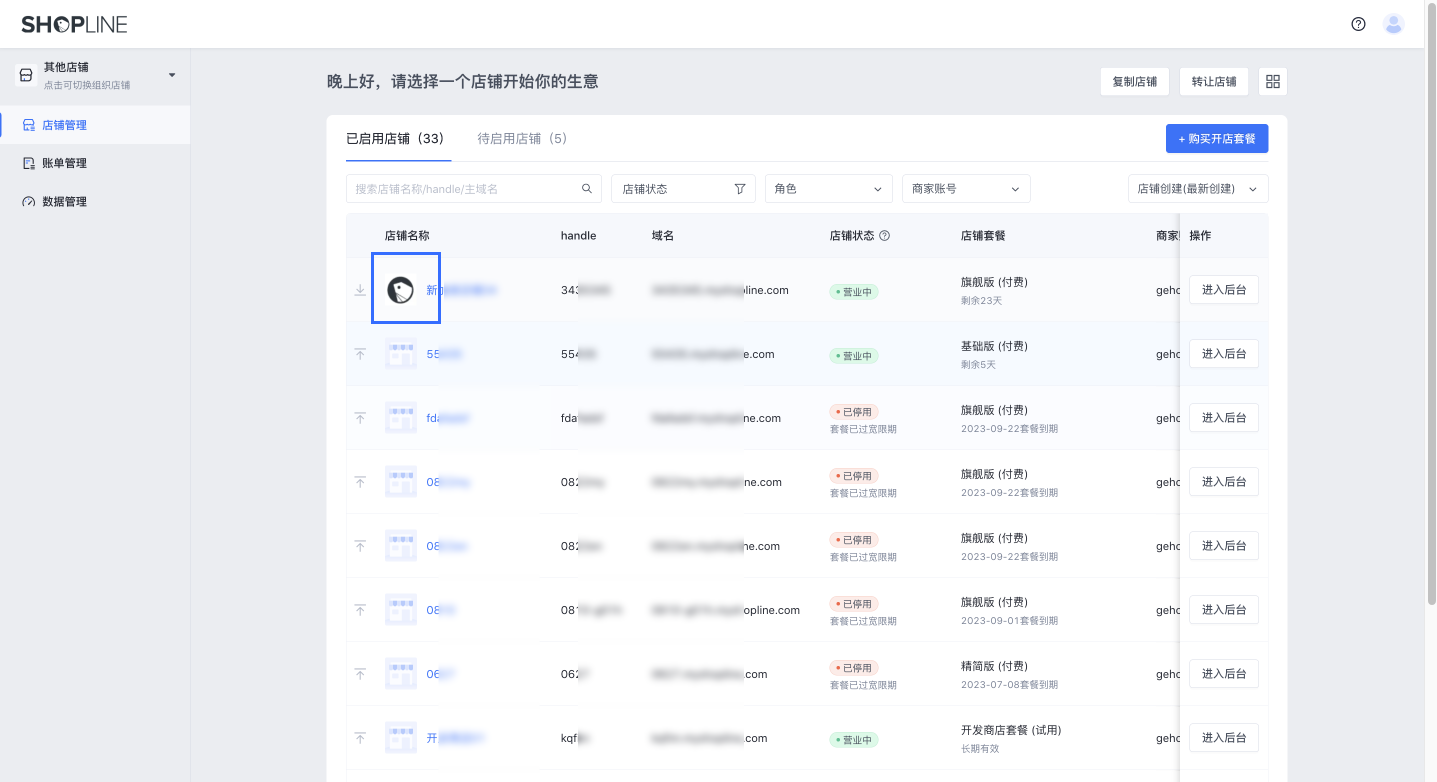Open 店铺管理 in the sidebar

click(x=95, y=125)
